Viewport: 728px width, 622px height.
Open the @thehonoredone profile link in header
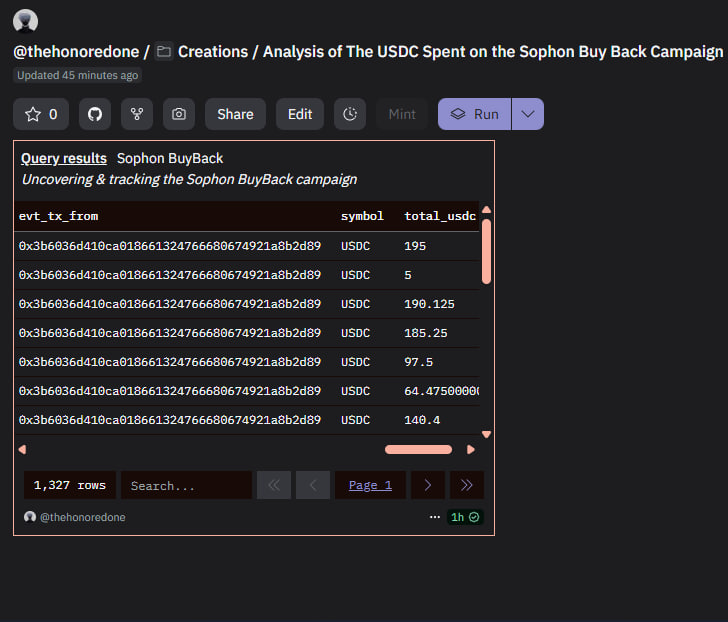pos(76,52)
